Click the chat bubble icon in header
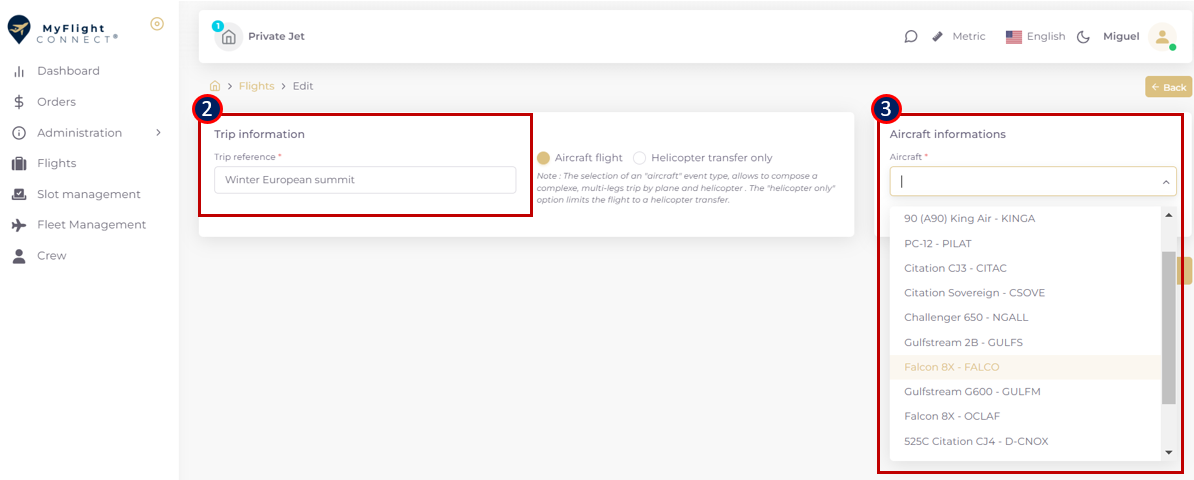1194x480 pixels. pyautogui.click(x=911, y=37)
